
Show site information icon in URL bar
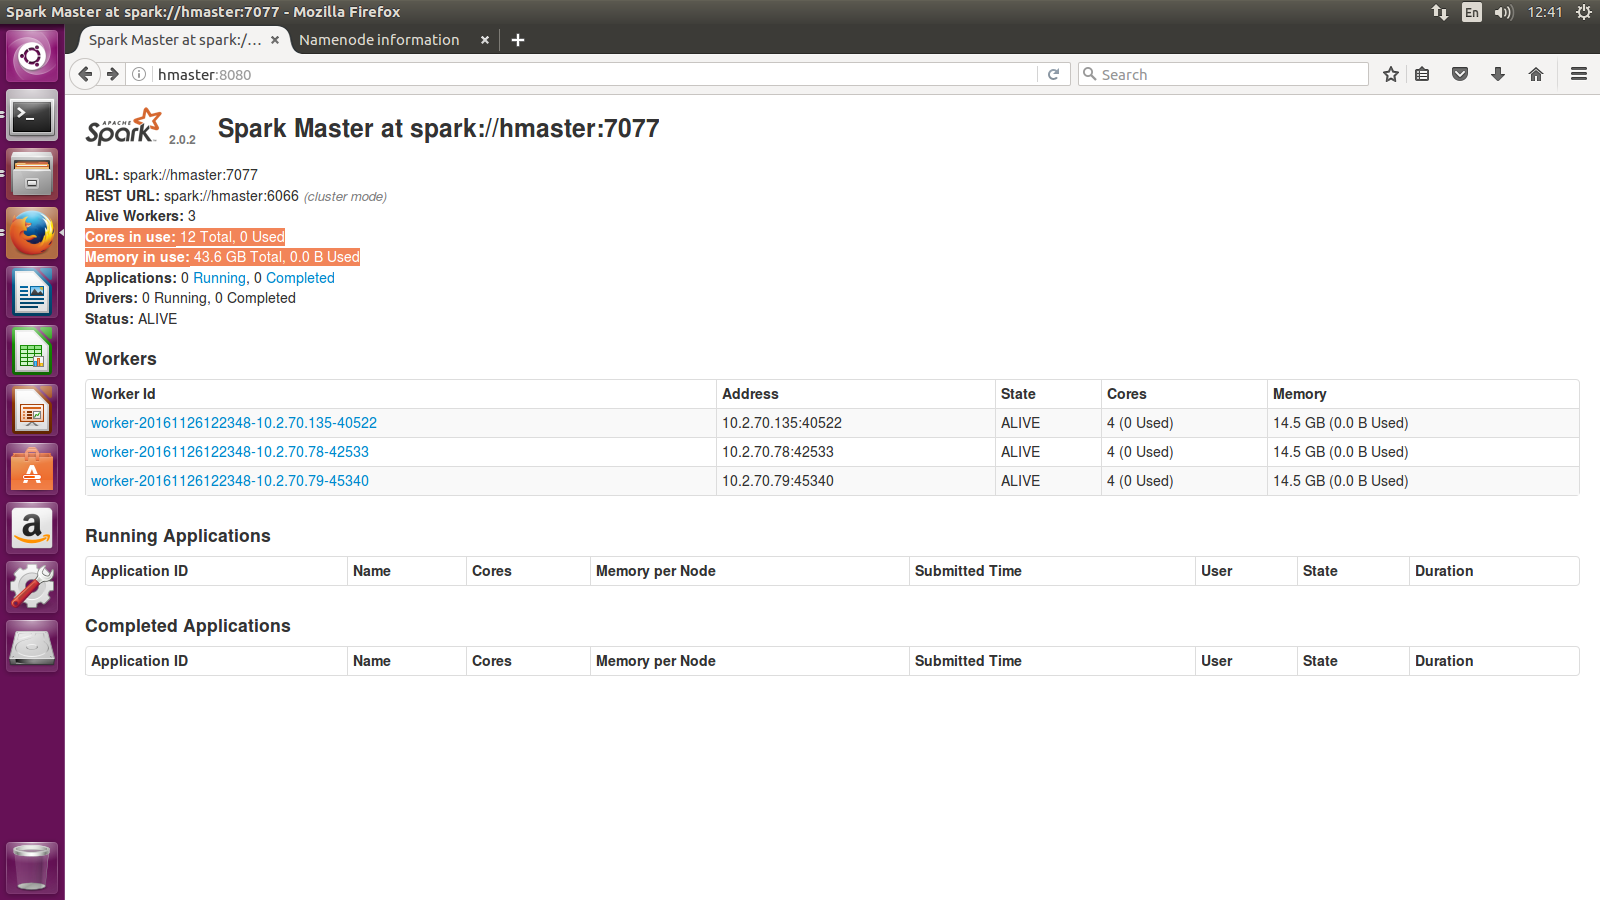pos(139,74)
